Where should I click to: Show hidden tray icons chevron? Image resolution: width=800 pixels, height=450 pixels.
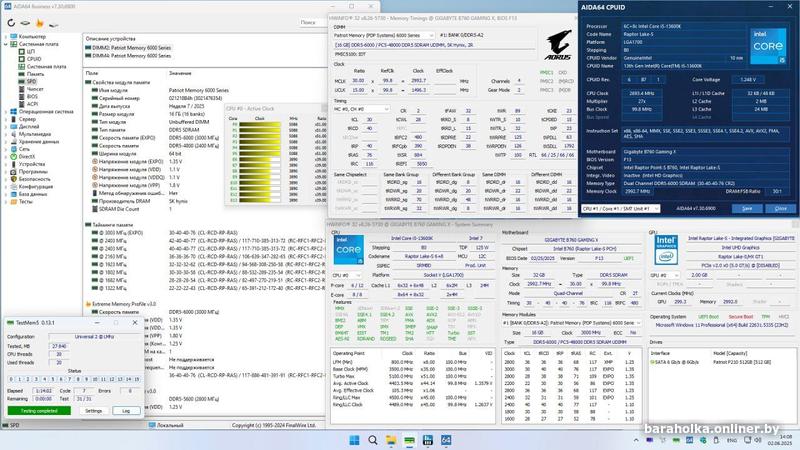pyautogui.click(x=636, y=440)
